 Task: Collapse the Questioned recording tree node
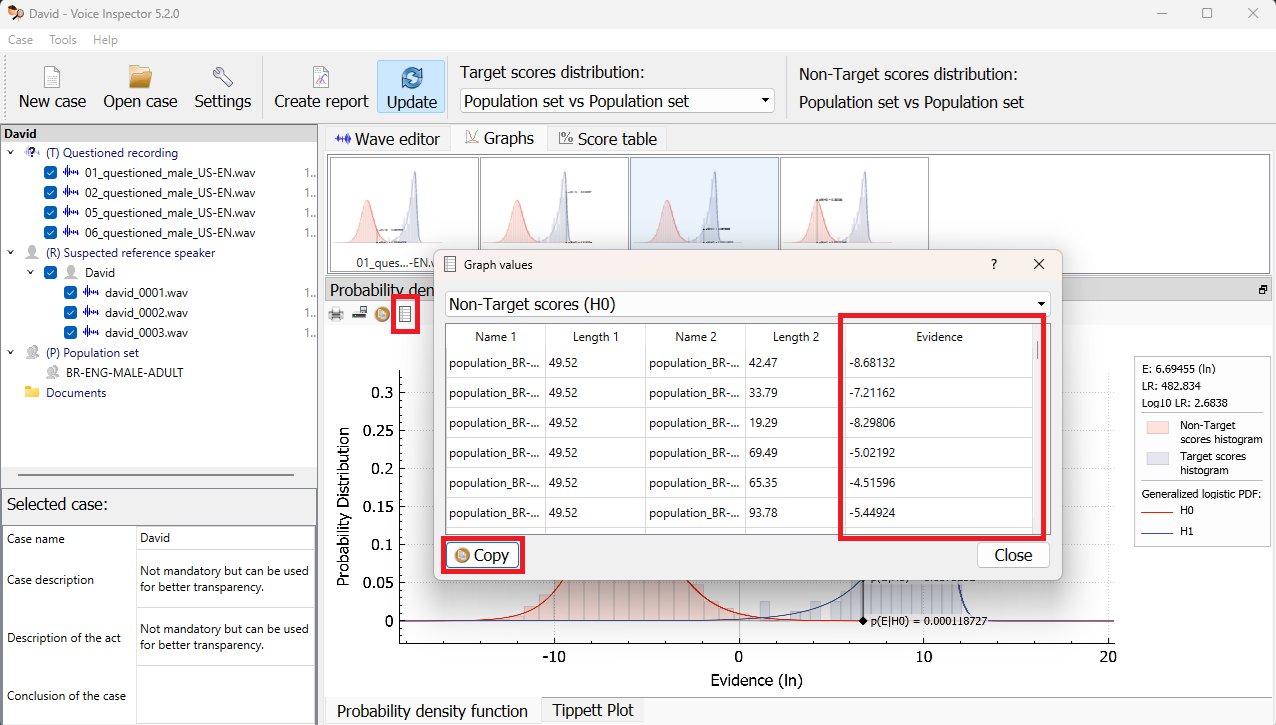coord(11,153)
